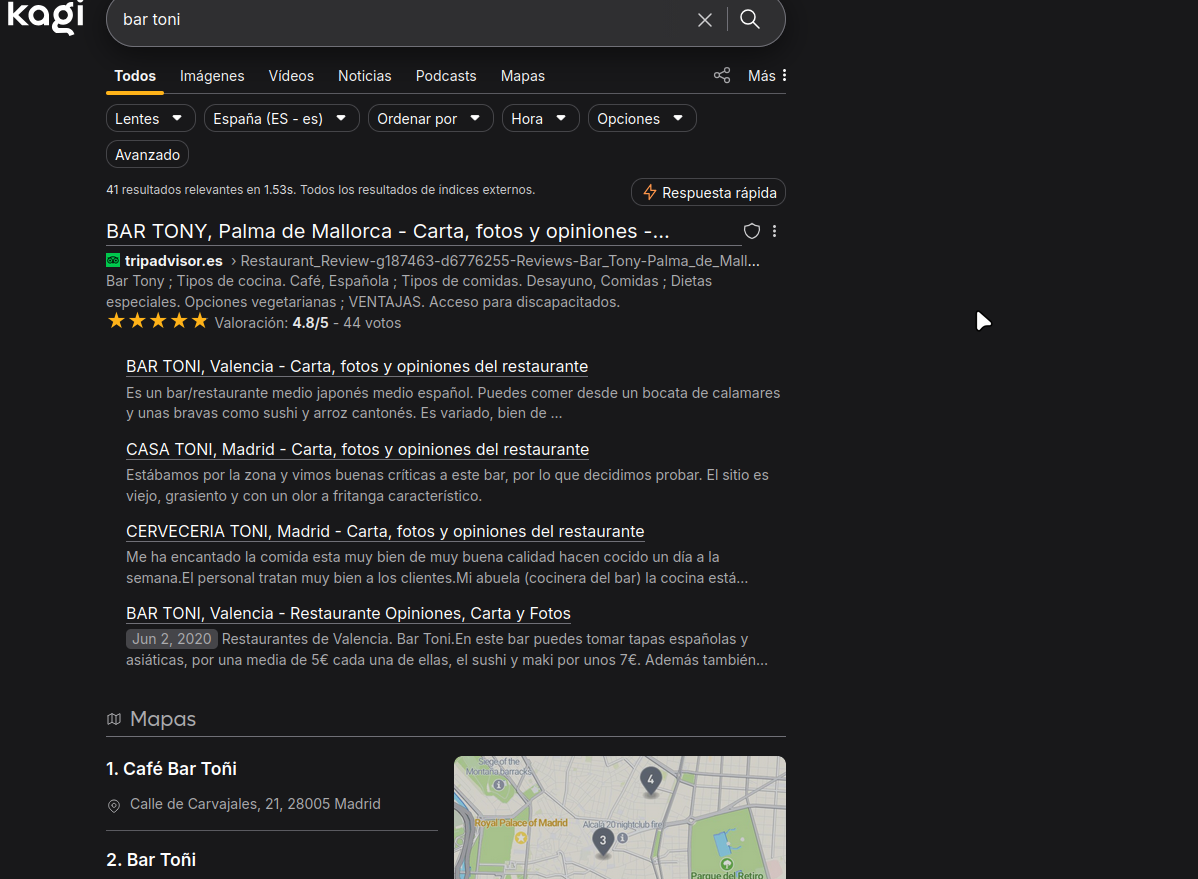This screenshot has height=879, width=1198.
Task: Click the Madrid map thumbnail
Action: click(x=620, y=817)
